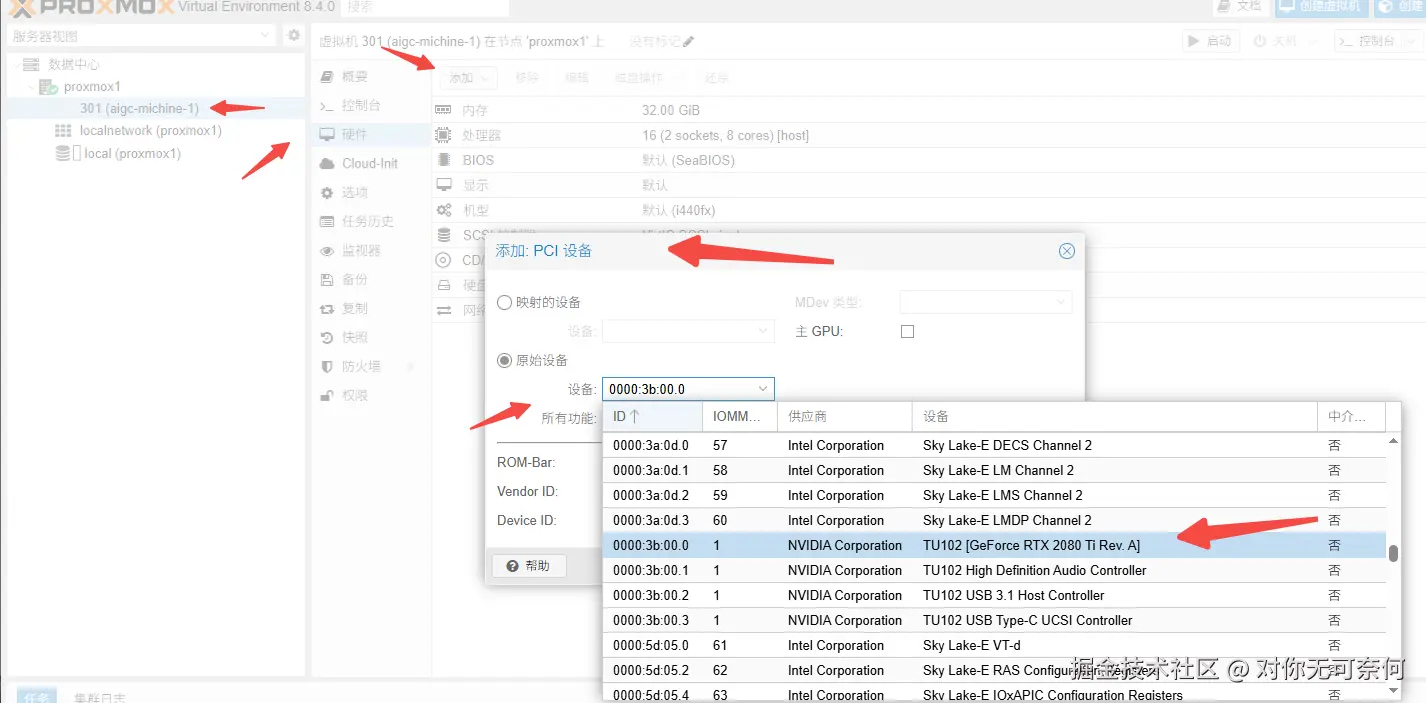Select Sky Lake-E DECS Channel 2 row

point(994,445)
